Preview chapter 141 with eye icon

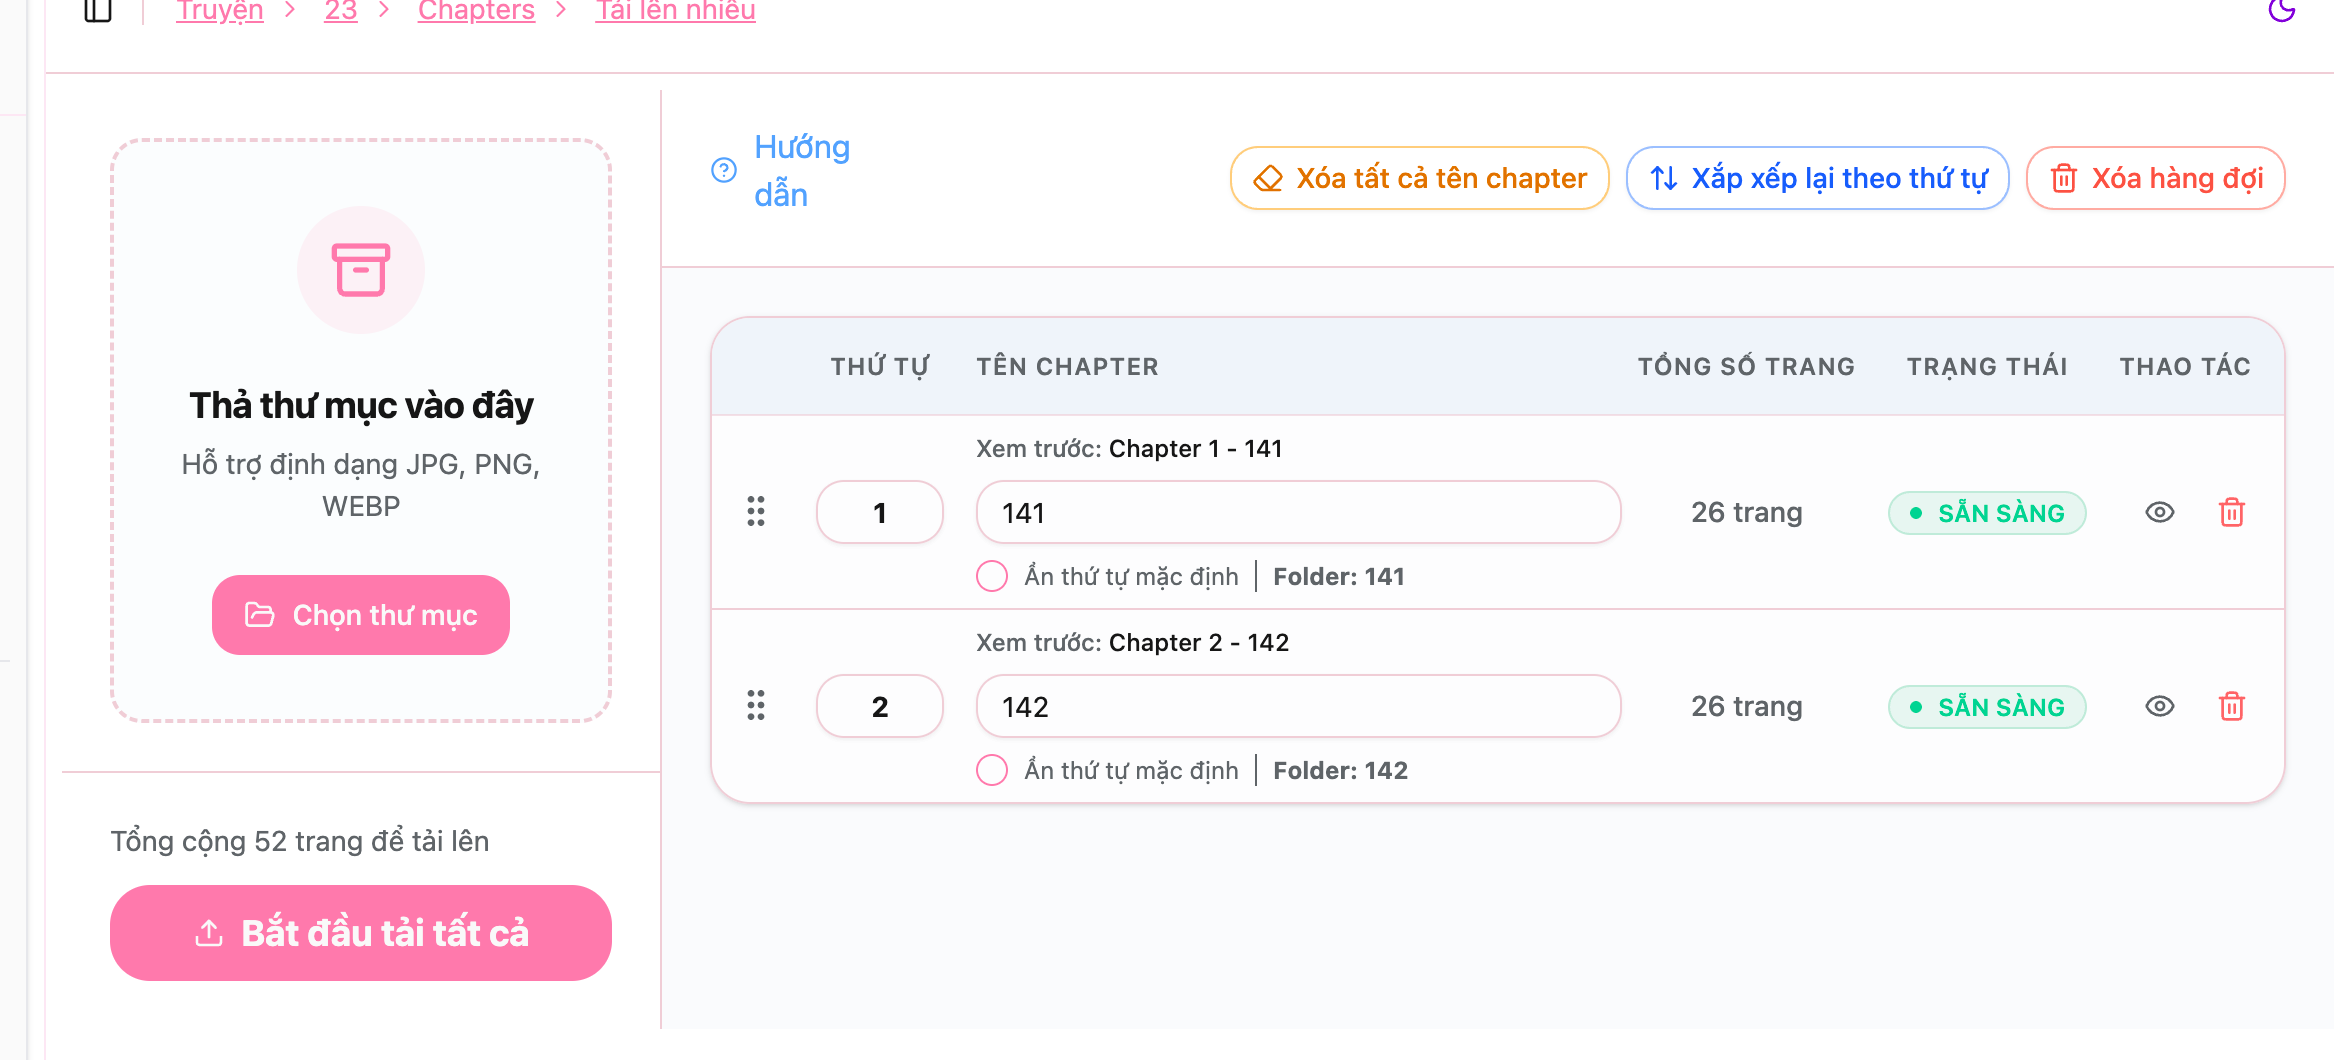tap(2159, 513)
